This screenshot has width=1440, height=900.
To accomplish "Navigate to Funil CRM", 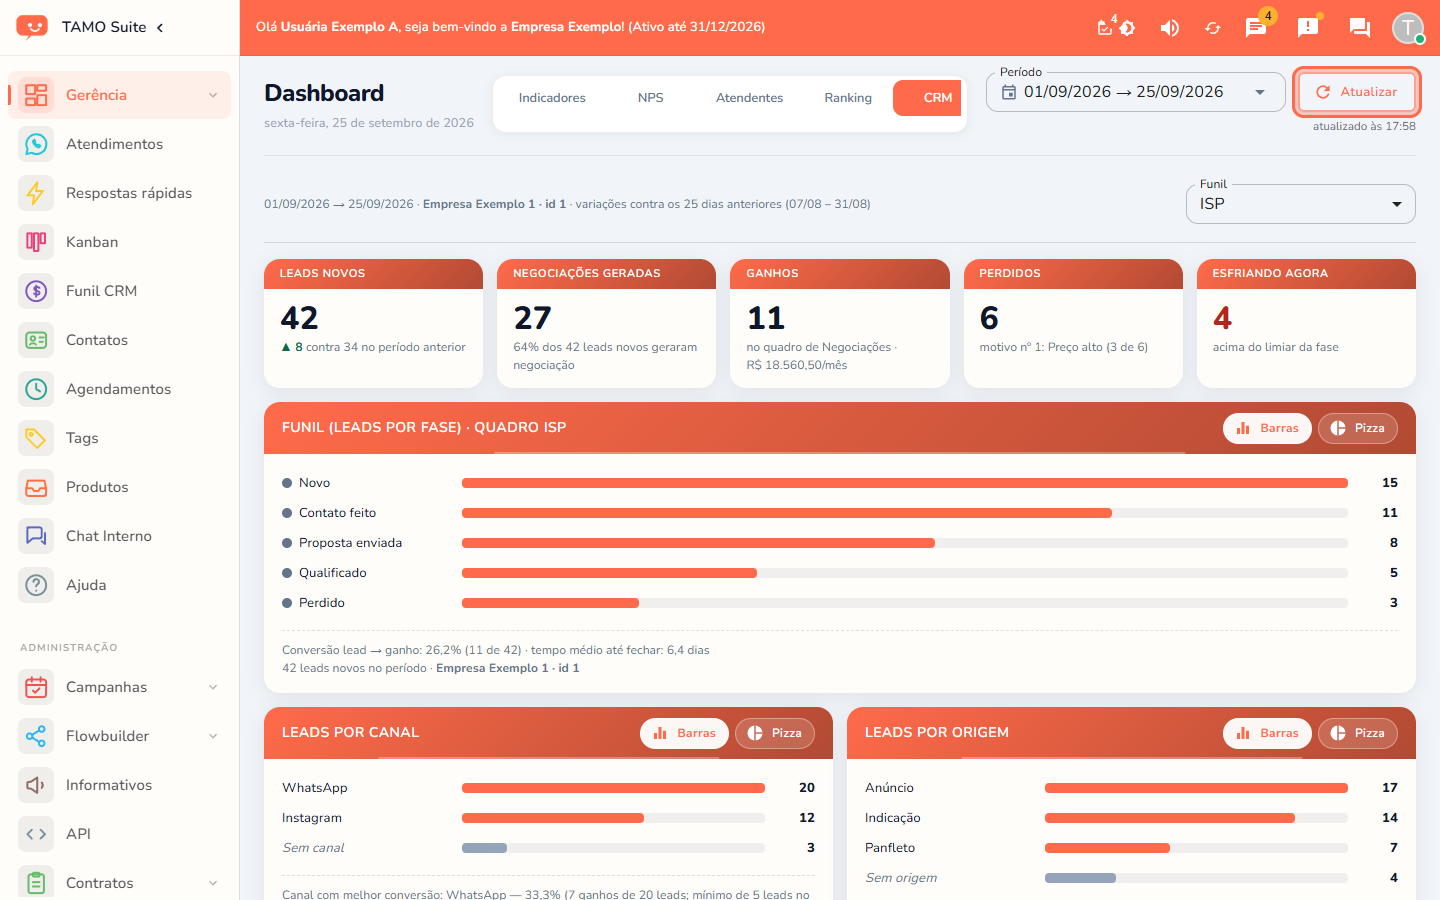I will click(120, 291).
